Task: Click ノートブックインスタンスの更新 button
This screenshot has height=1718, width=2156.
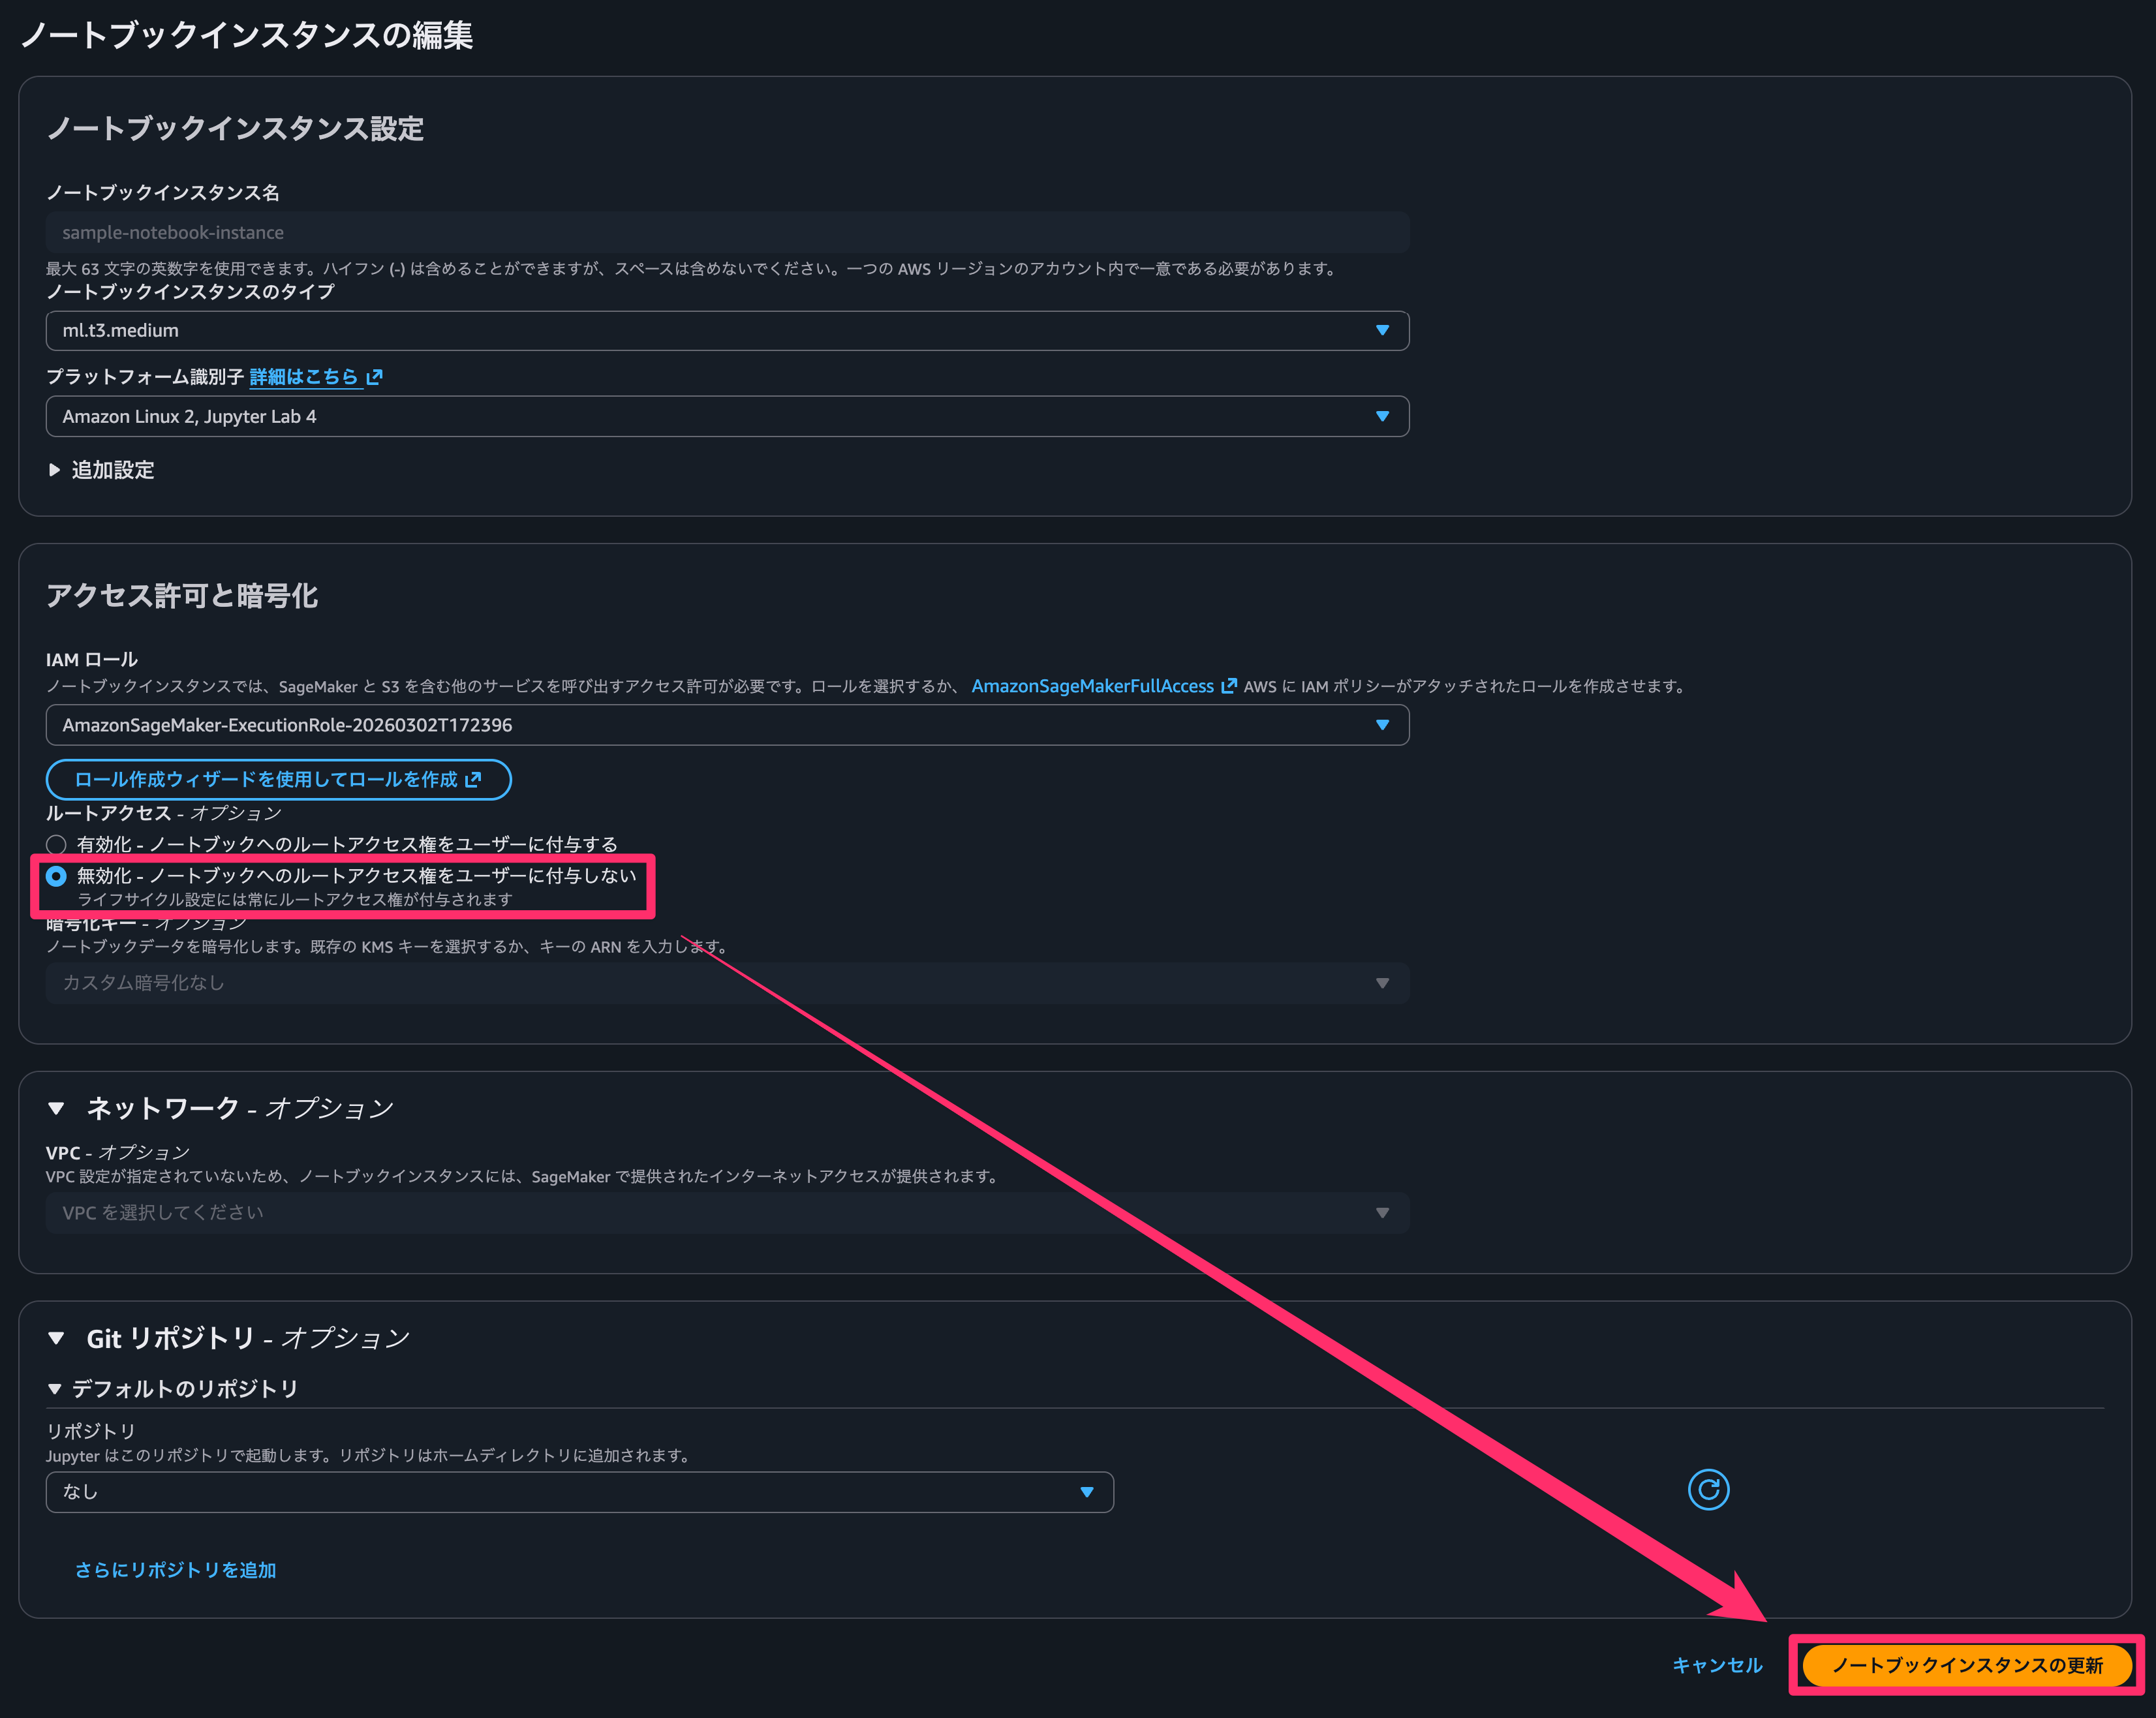Action: tap(1966, 1665)
